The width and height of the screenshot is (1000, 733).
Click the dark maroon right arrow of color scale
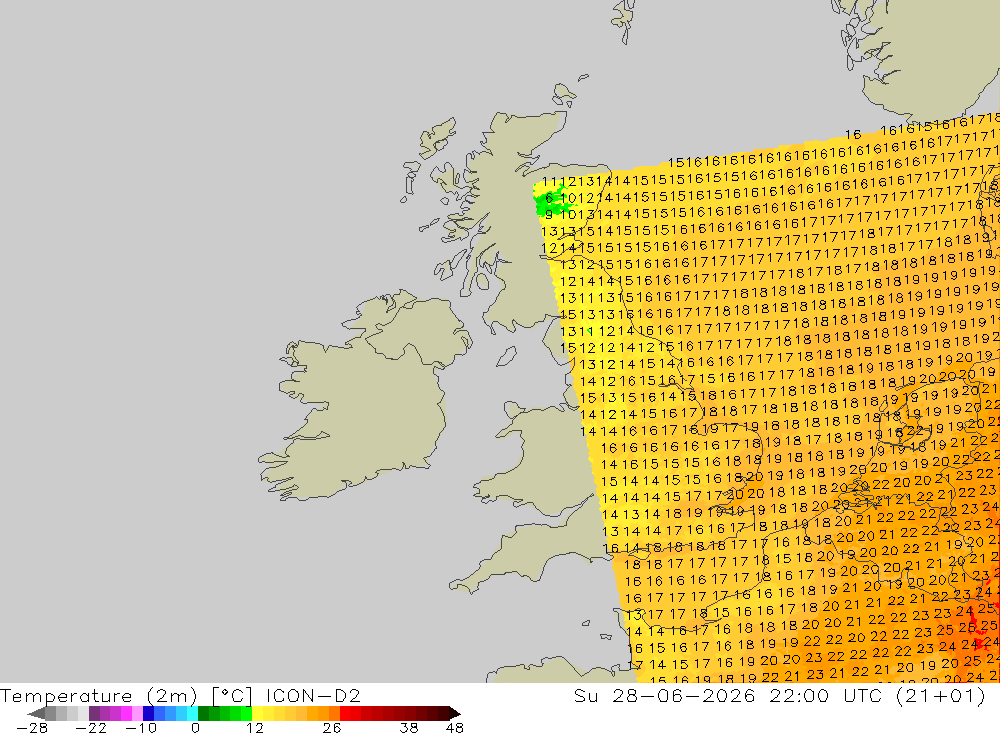click(x=454, y=713)
